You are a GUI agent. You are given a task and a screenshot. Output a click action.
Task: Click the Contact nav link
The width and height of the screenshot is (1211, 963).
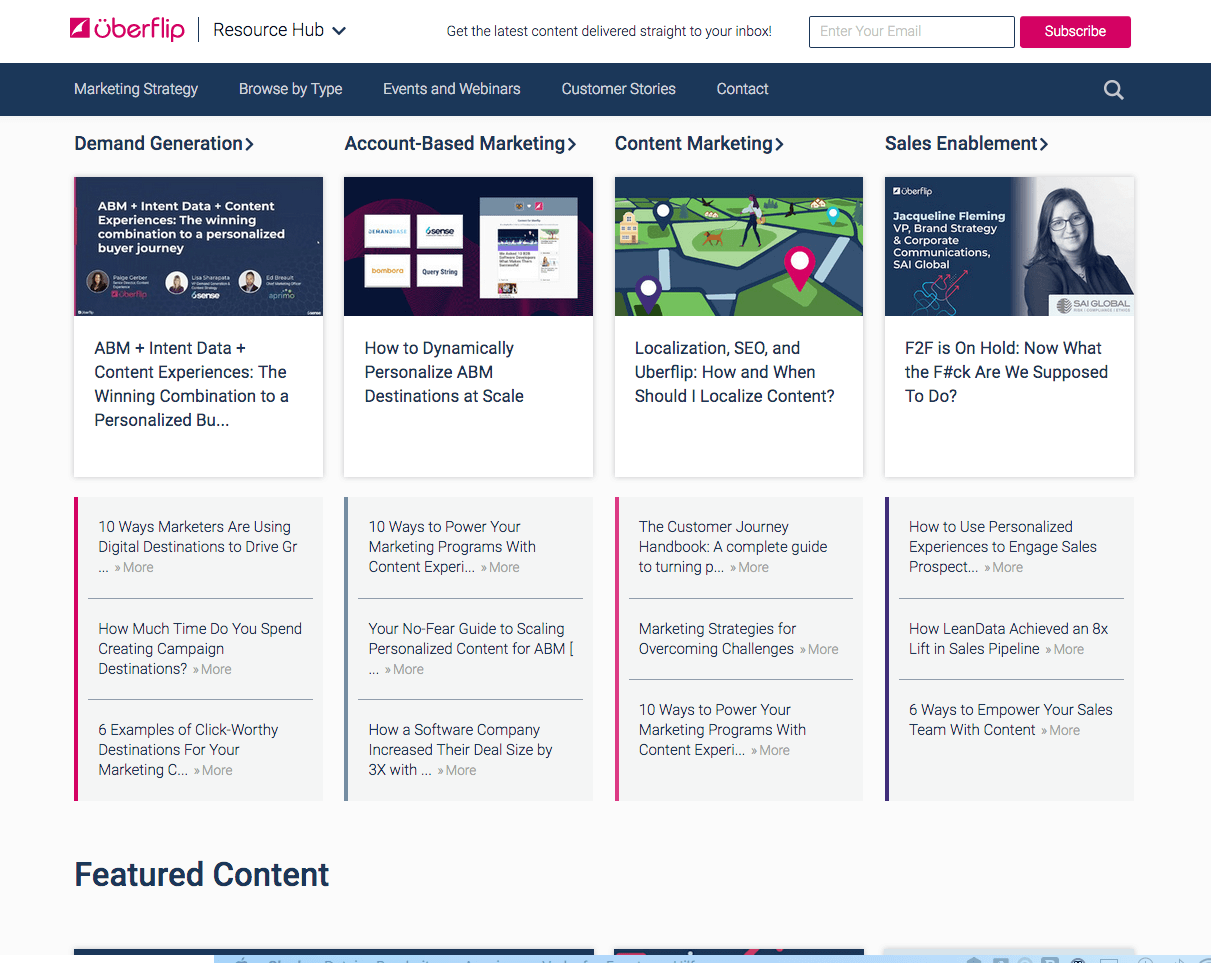pos(742,89)
